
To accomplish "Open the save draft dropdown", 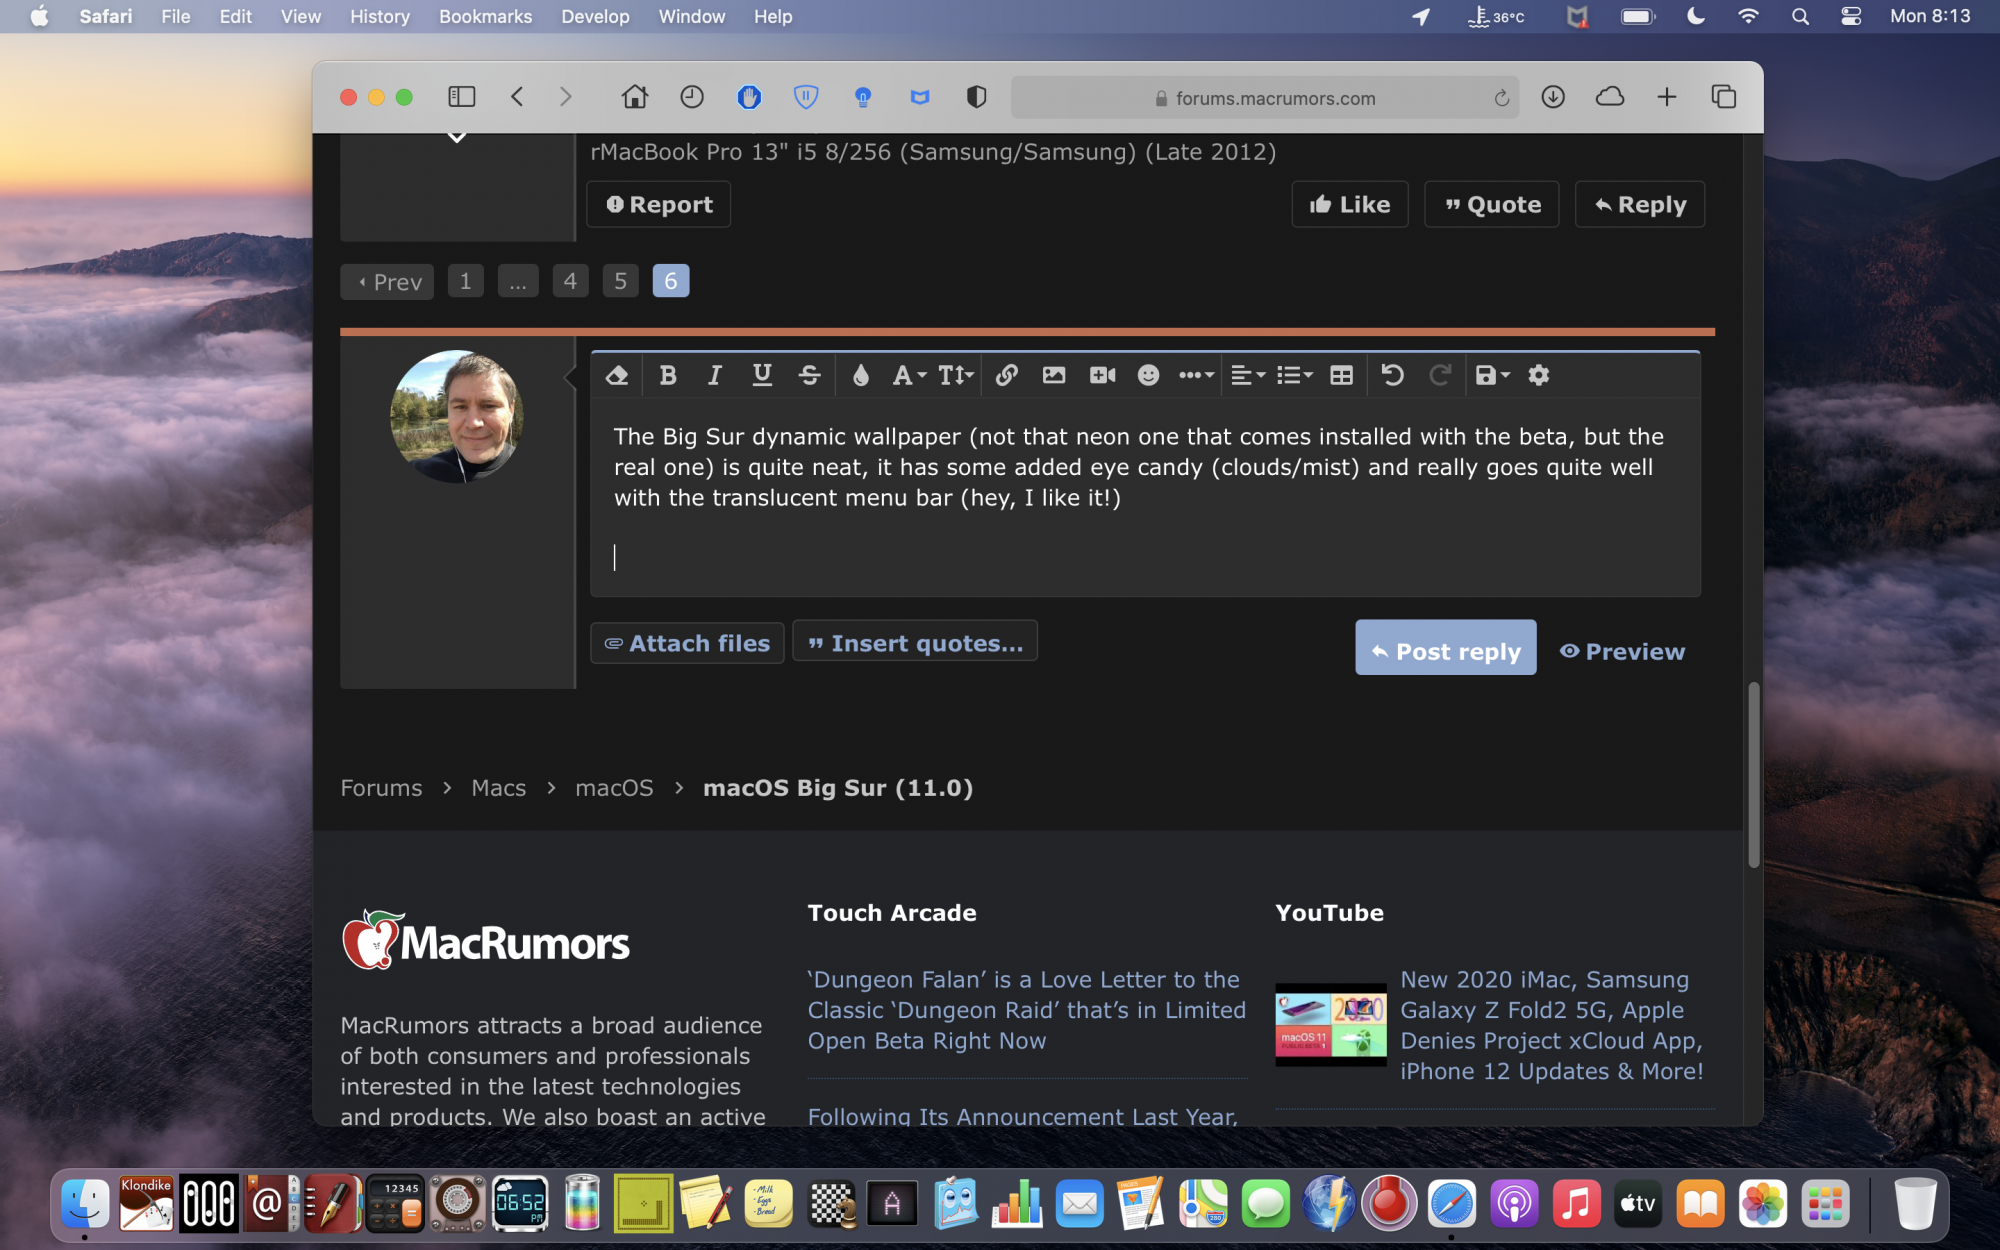I will tap(1492, 375).
